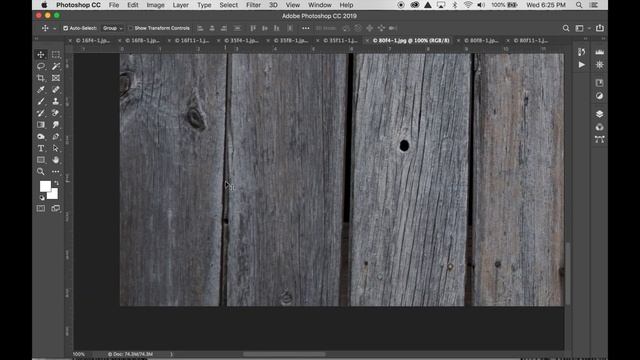Expand the right panel dock arrows
The width and height of the screenshot is (640, 360).
[603, 38]
